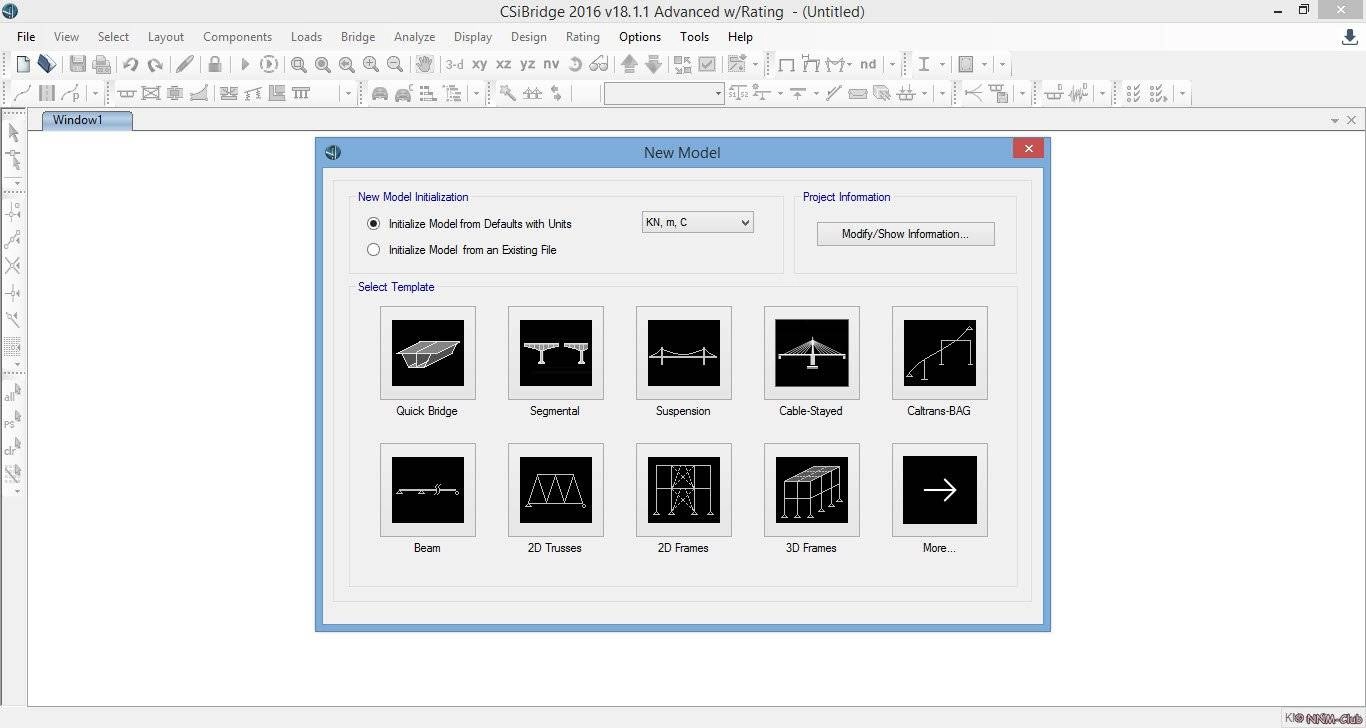Click the rubber band zoom icon

pyautogui.click(x=299, y=64)
